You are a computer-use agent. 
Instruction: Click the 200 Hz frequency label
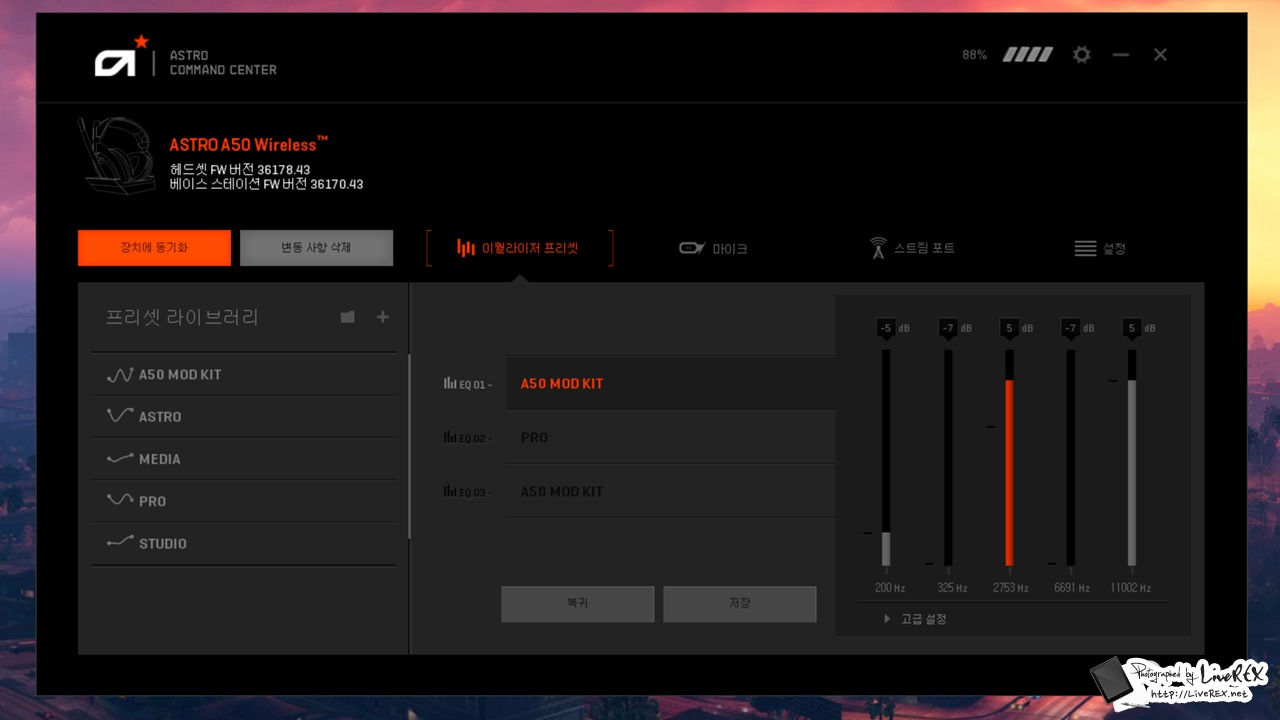[x=890, y=588]
